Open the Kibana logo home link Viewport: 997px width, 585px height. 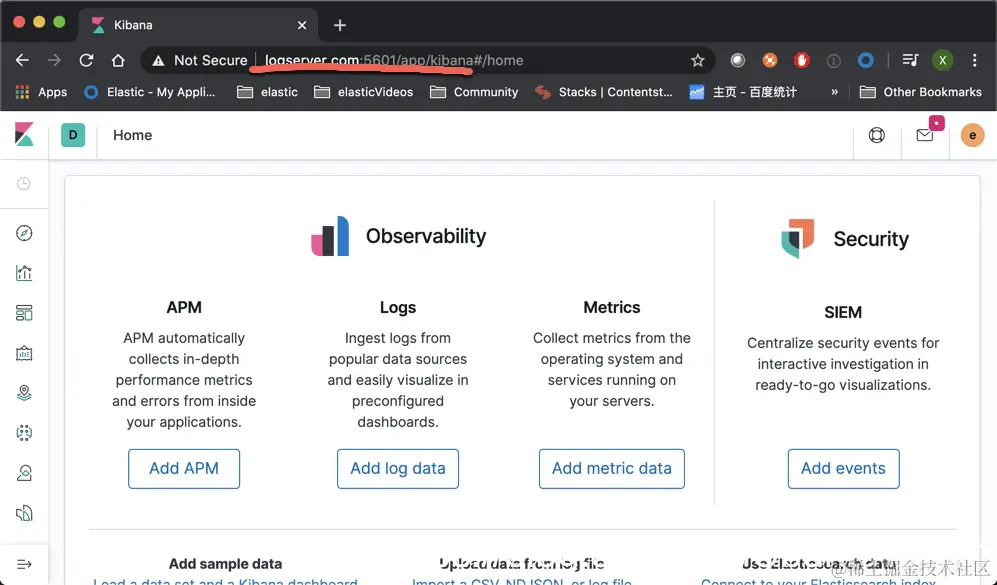click(x=24, y=135)
